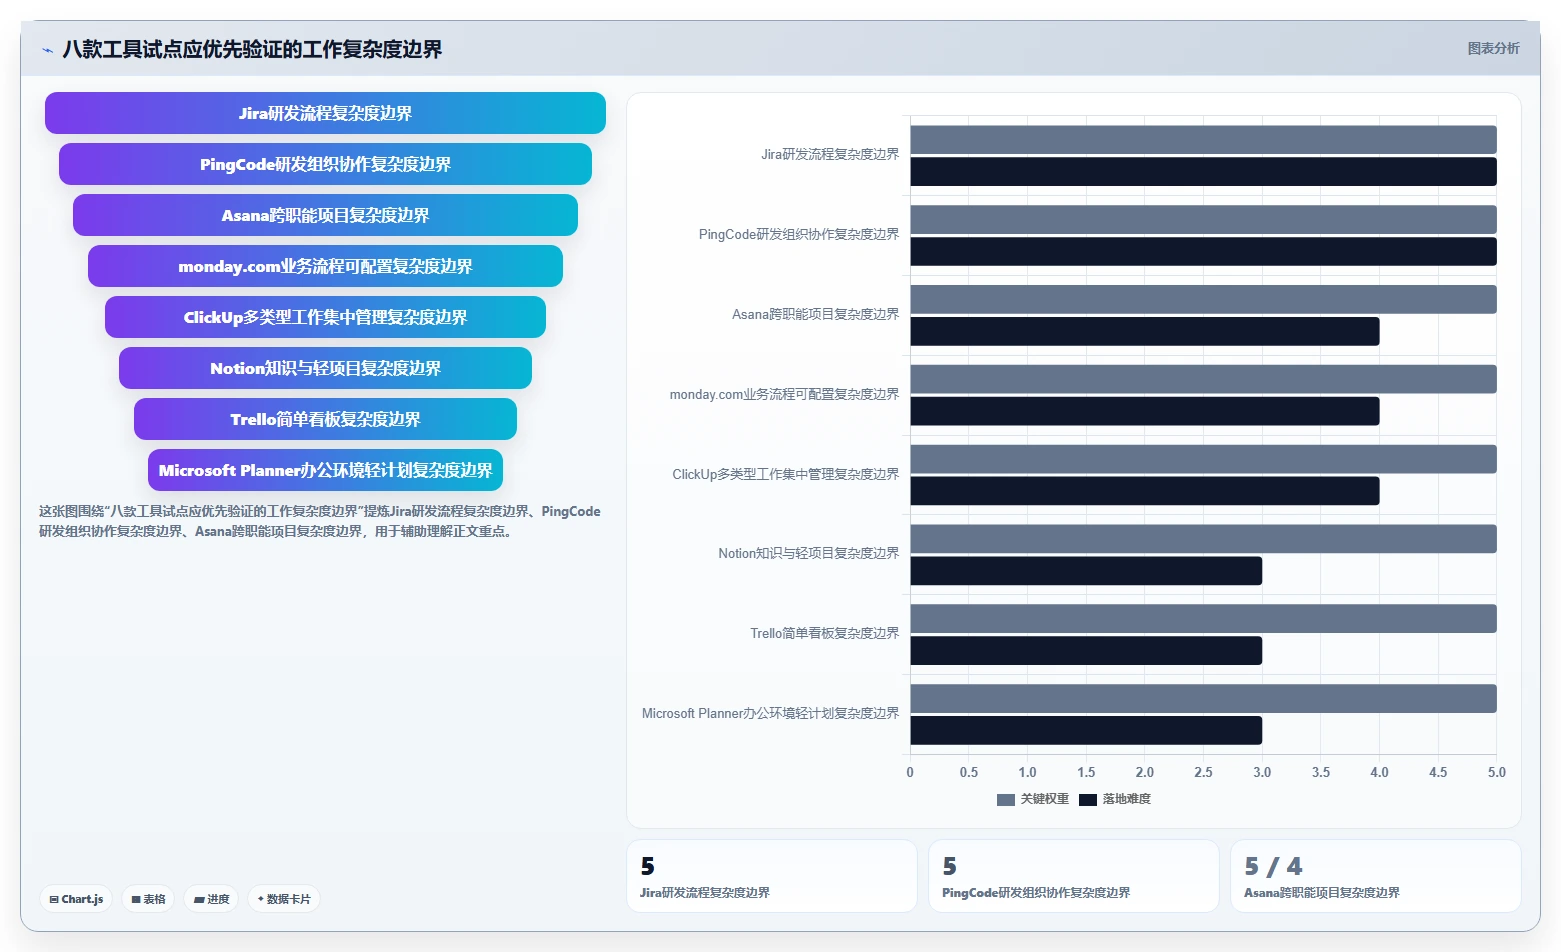Click the Asana dark 落地难度 bar
The width and height of the screenshot is (1561, 952).
tap(1145, 332)
